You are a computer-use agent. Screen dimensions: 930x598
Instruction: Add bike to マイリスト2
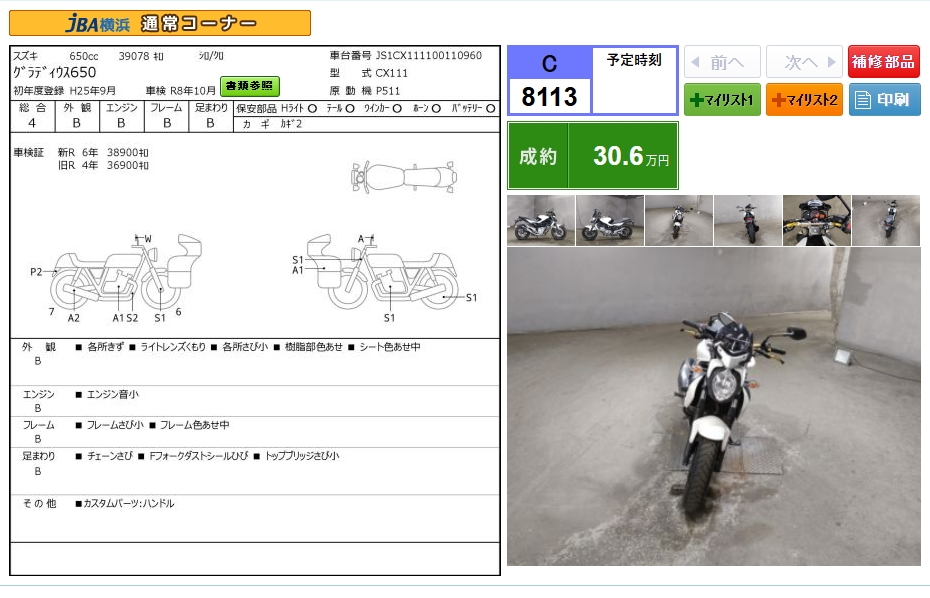pos(804,100)
